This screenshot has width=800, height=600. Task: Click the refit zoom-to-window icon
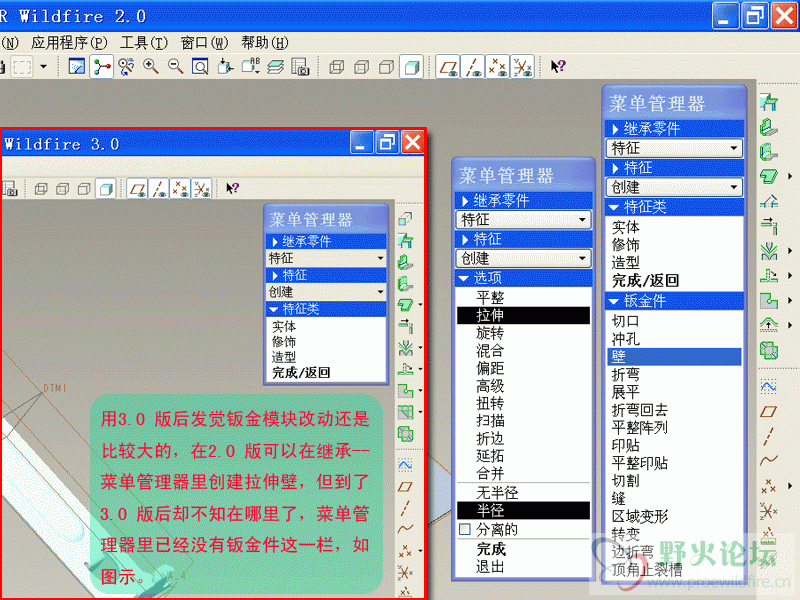coord(200,66)
